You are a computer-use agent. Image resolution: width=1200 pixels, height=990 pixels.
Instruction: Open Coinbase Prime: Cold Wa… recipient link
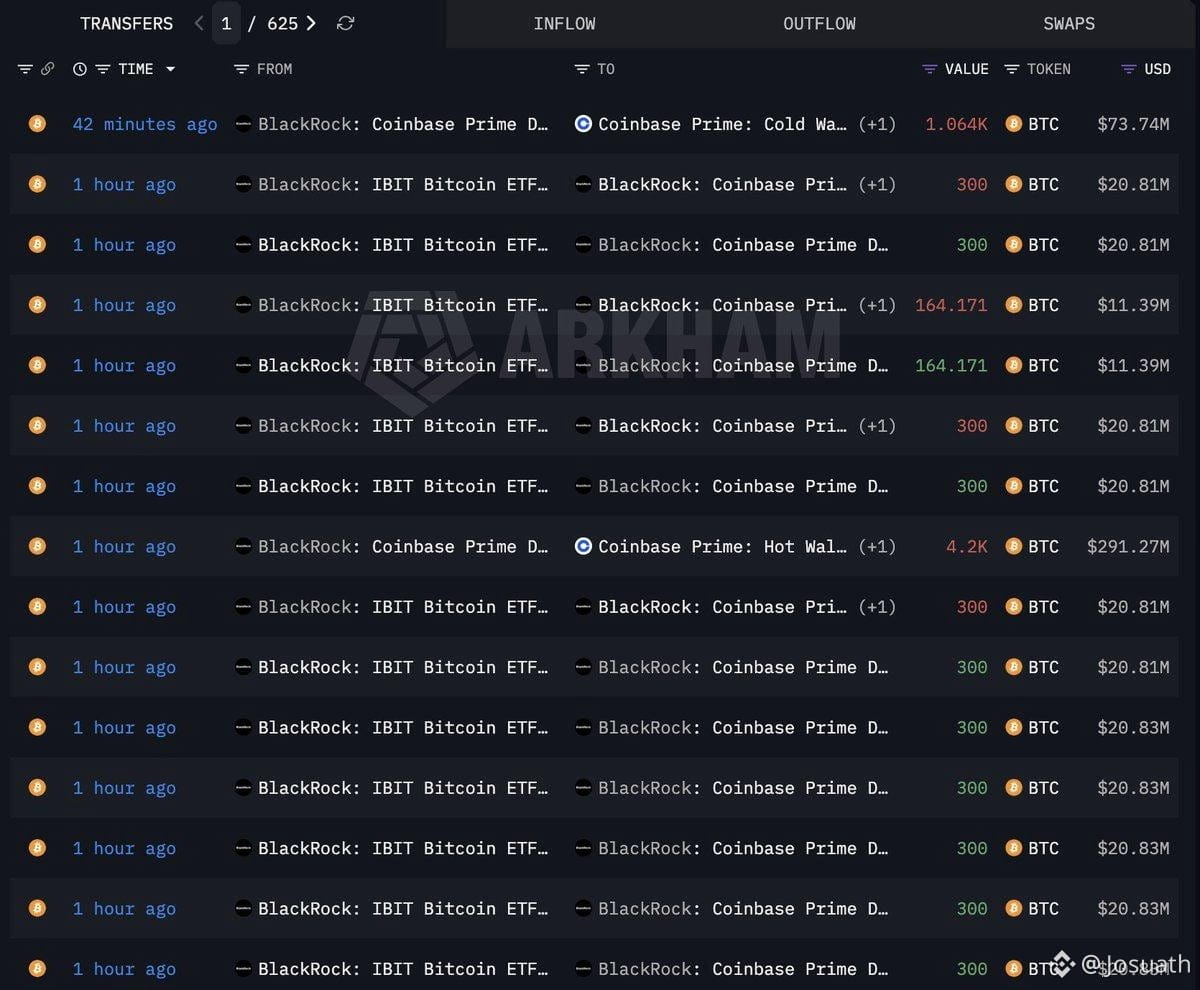(722, 124)
